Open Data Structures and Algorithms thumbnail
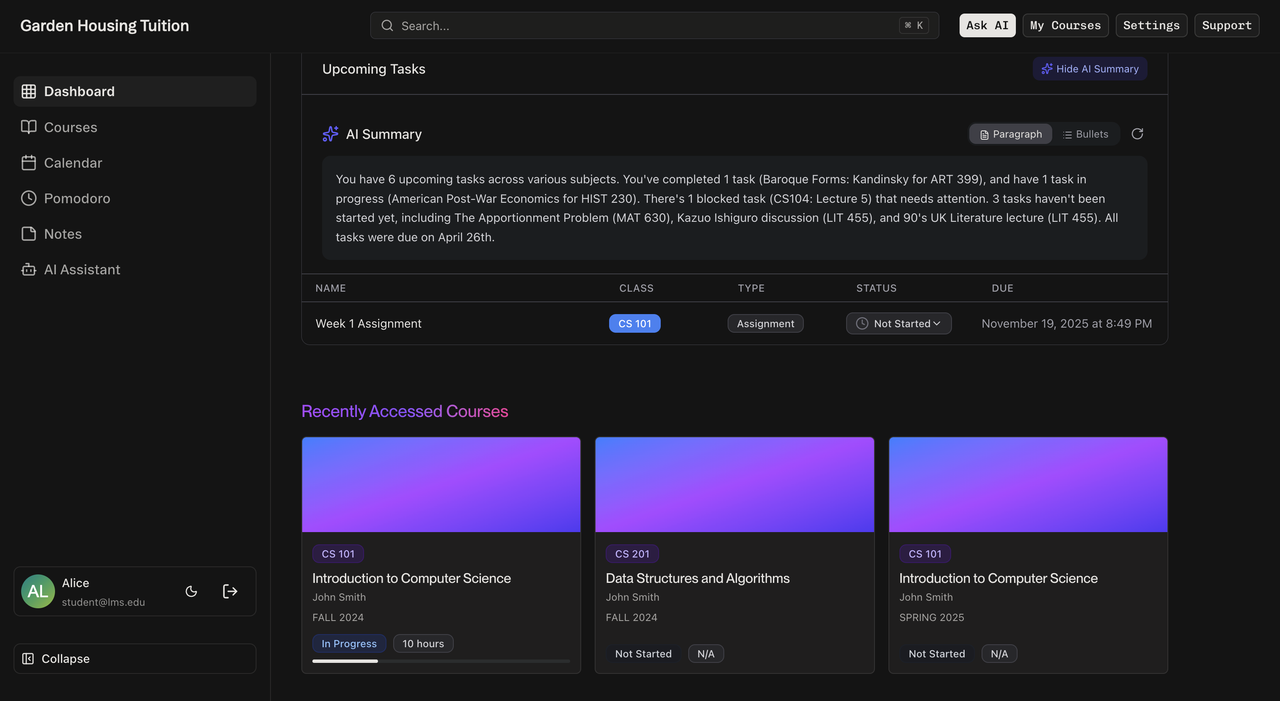The width and height of the screenshot is (1280, 701). (734, 485)
